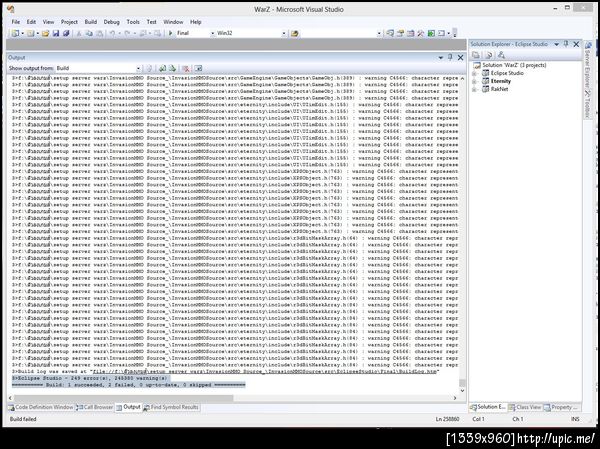Close the Solution Explorer panel
Viewport: 600px width, 449px height.
click(576, 44)
